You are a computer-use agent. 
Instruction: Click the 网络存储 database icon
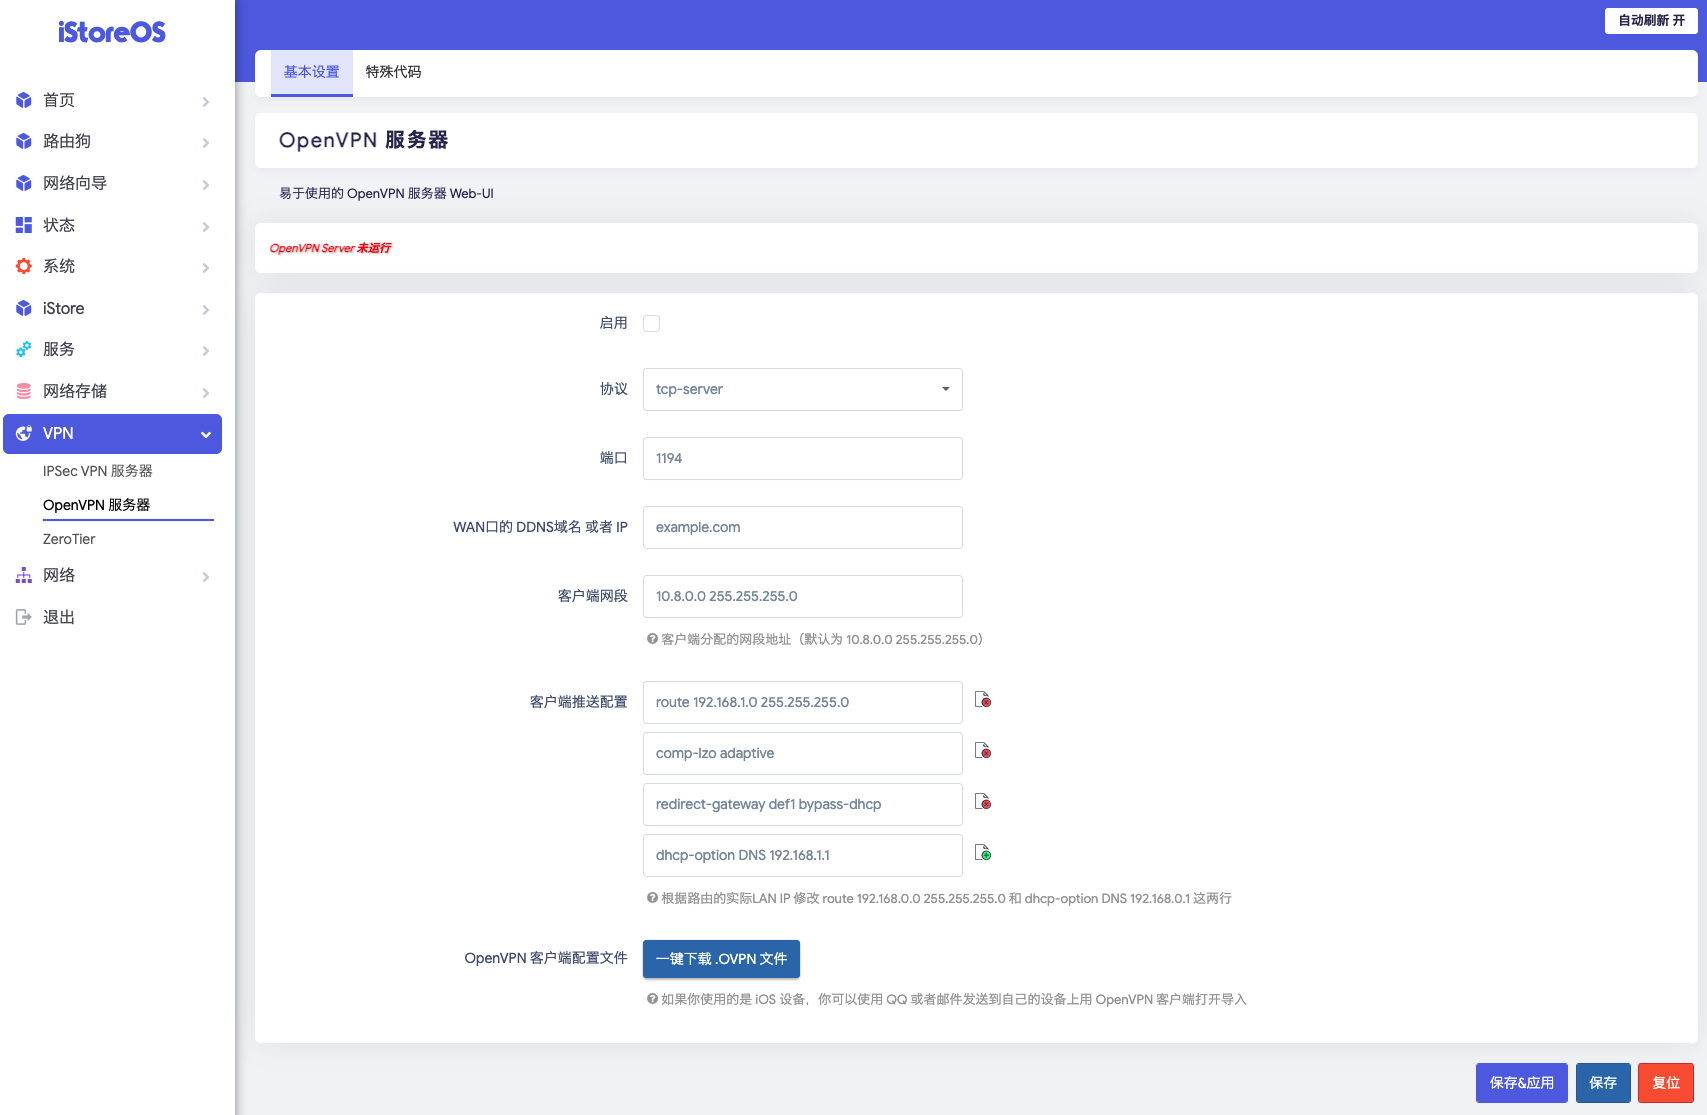(x=24, y=391)
